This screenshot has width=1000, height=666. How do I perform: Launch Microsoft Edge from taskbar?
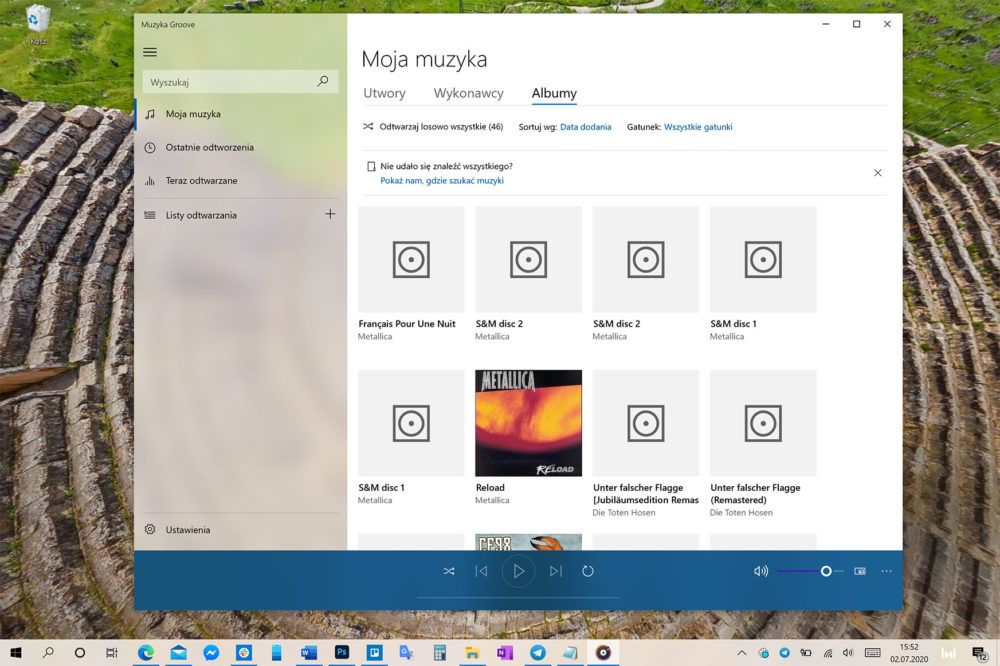tap(146, 653)
